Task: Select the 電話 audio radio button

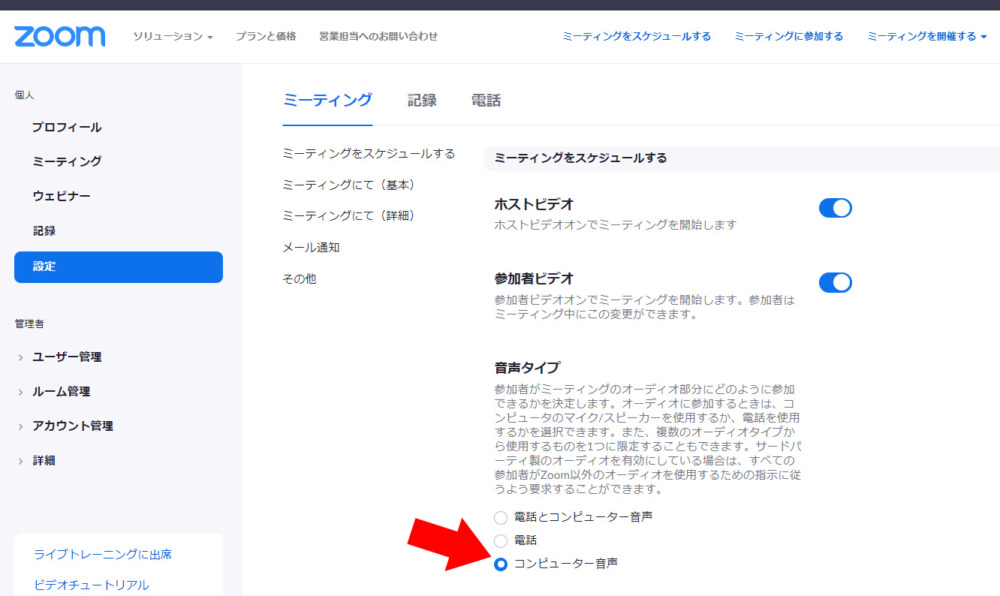Action: click(501, 540)
